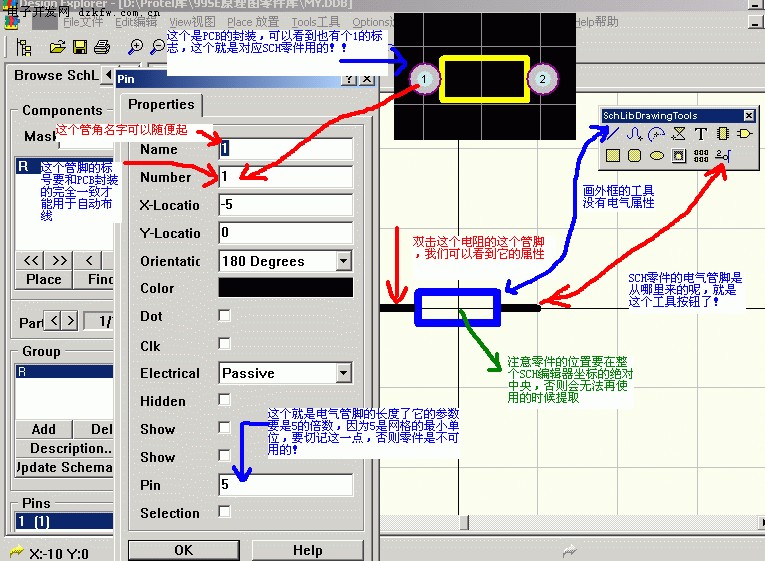
Task: Click the printer icon in toolbar
Action: point(101,46)
